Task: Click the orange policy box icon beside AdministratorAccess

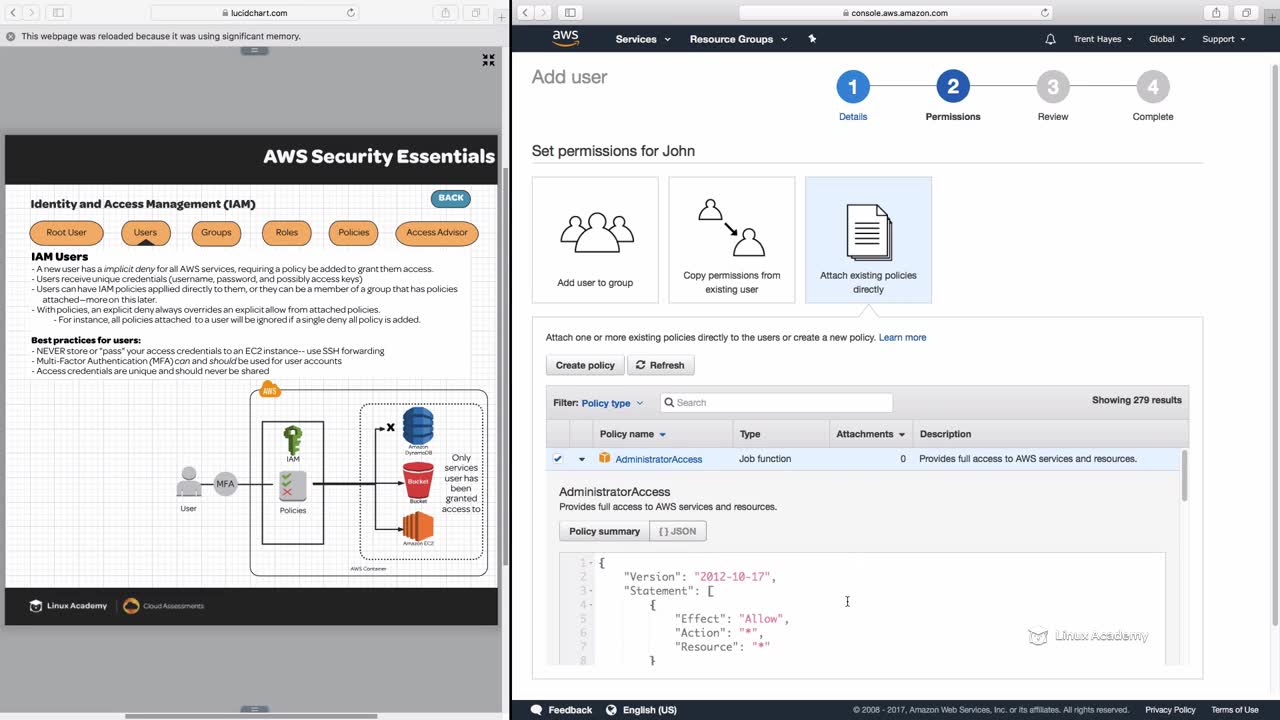Action: pyautogui.click(x=604, y=458)
